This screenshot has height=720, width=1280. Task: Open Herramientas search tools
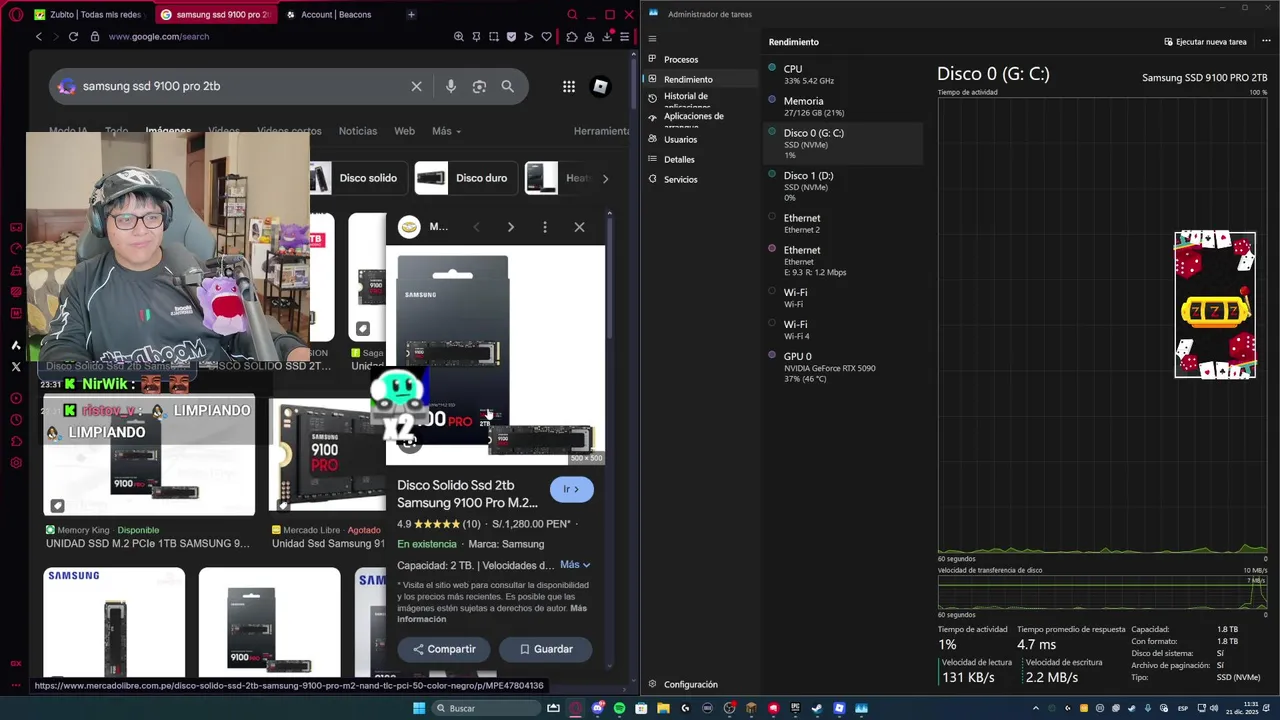pos(601,131)
